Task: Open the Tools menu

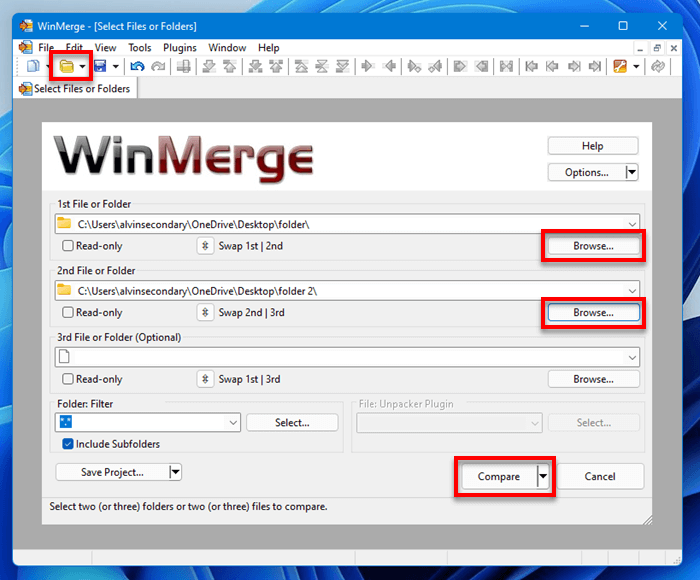Action: [x=140, y=48]
